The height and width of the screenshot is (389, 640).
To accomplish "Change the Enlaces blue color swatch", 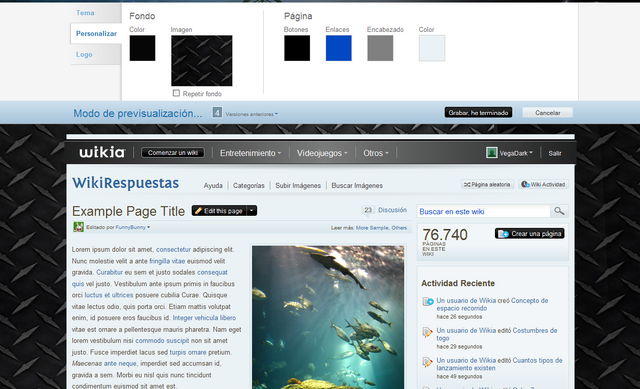I will pos(339,48).
